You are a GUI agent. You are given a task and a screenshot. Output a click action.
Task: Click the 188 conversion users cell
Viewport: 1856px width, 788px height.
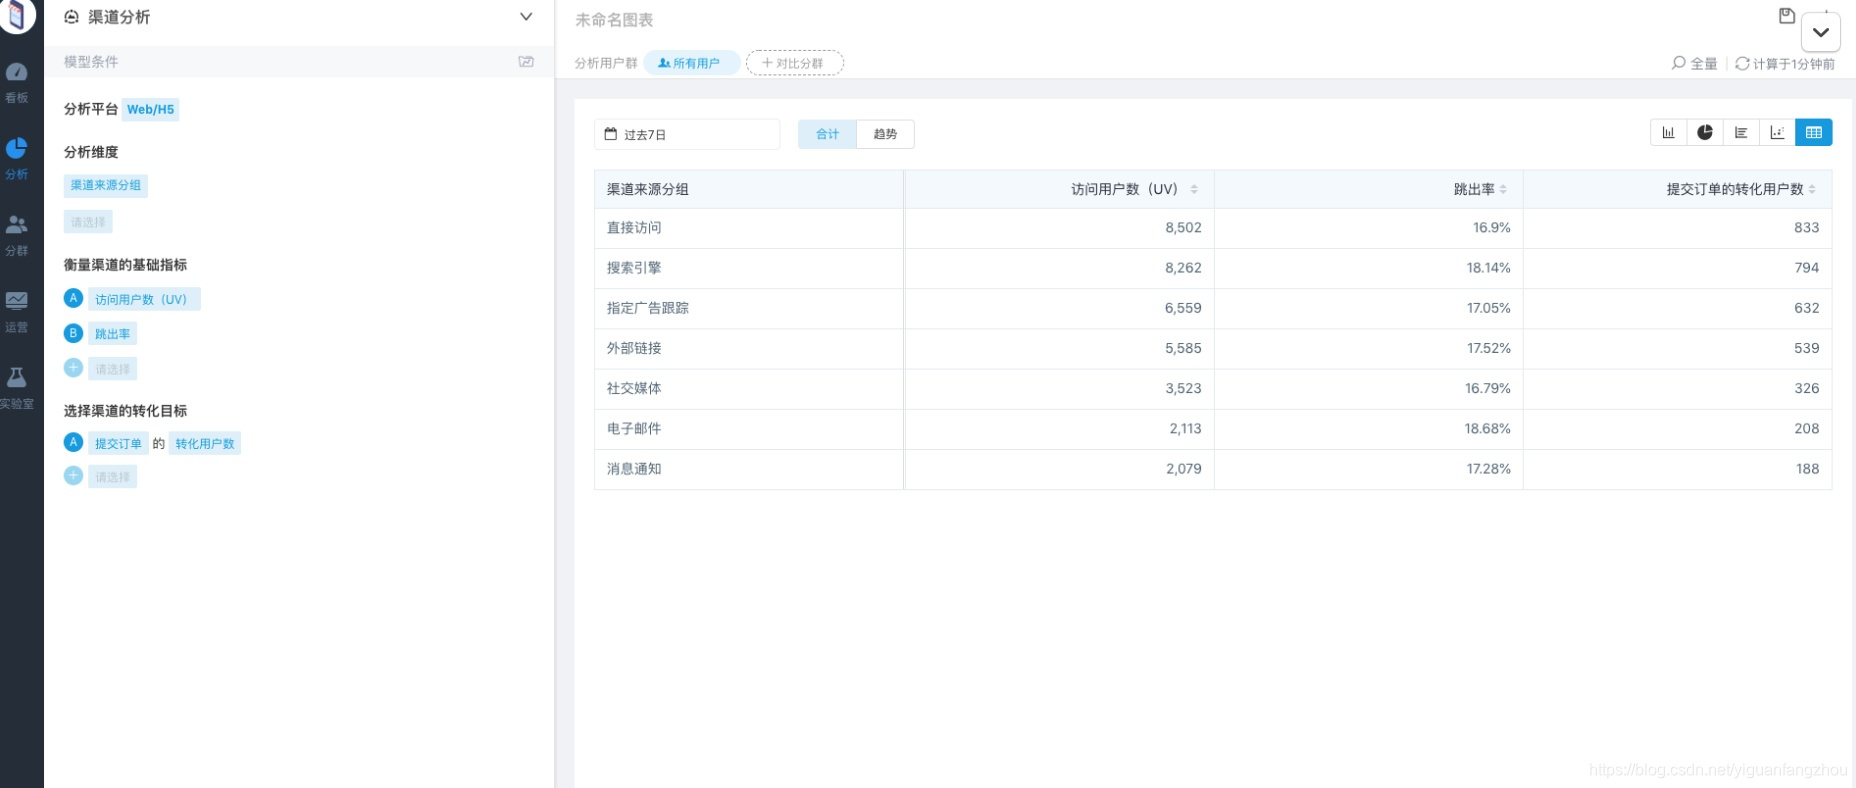1678,468
